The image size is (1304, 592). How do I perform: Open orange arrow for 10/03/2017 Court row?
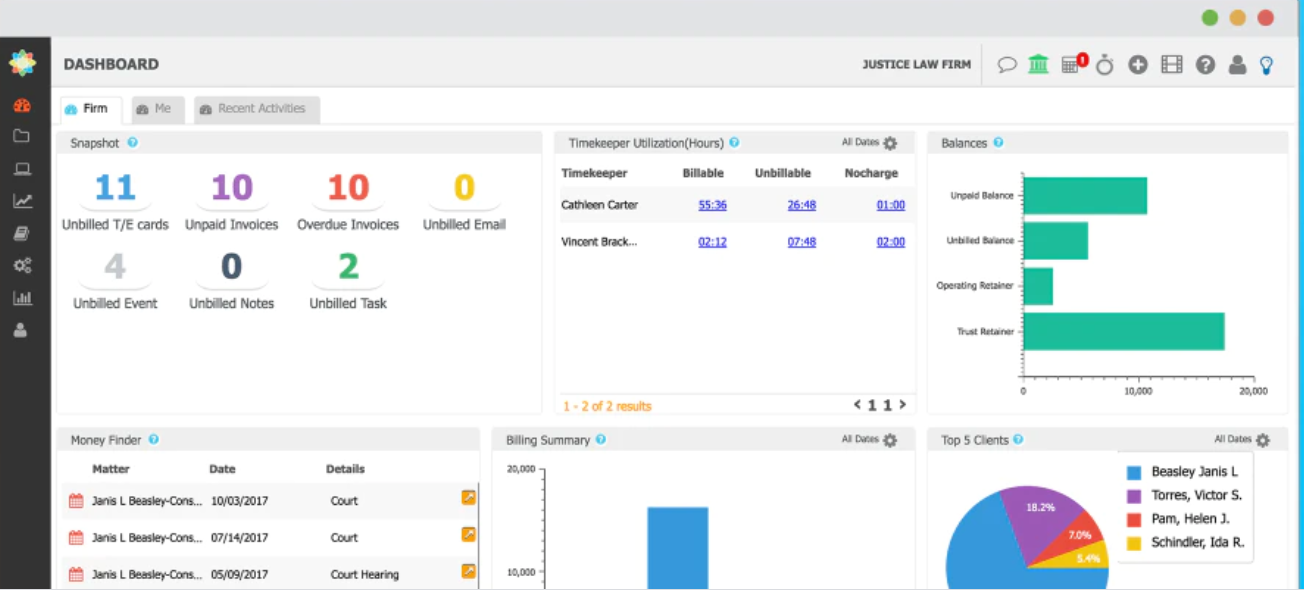coord(468,497)
